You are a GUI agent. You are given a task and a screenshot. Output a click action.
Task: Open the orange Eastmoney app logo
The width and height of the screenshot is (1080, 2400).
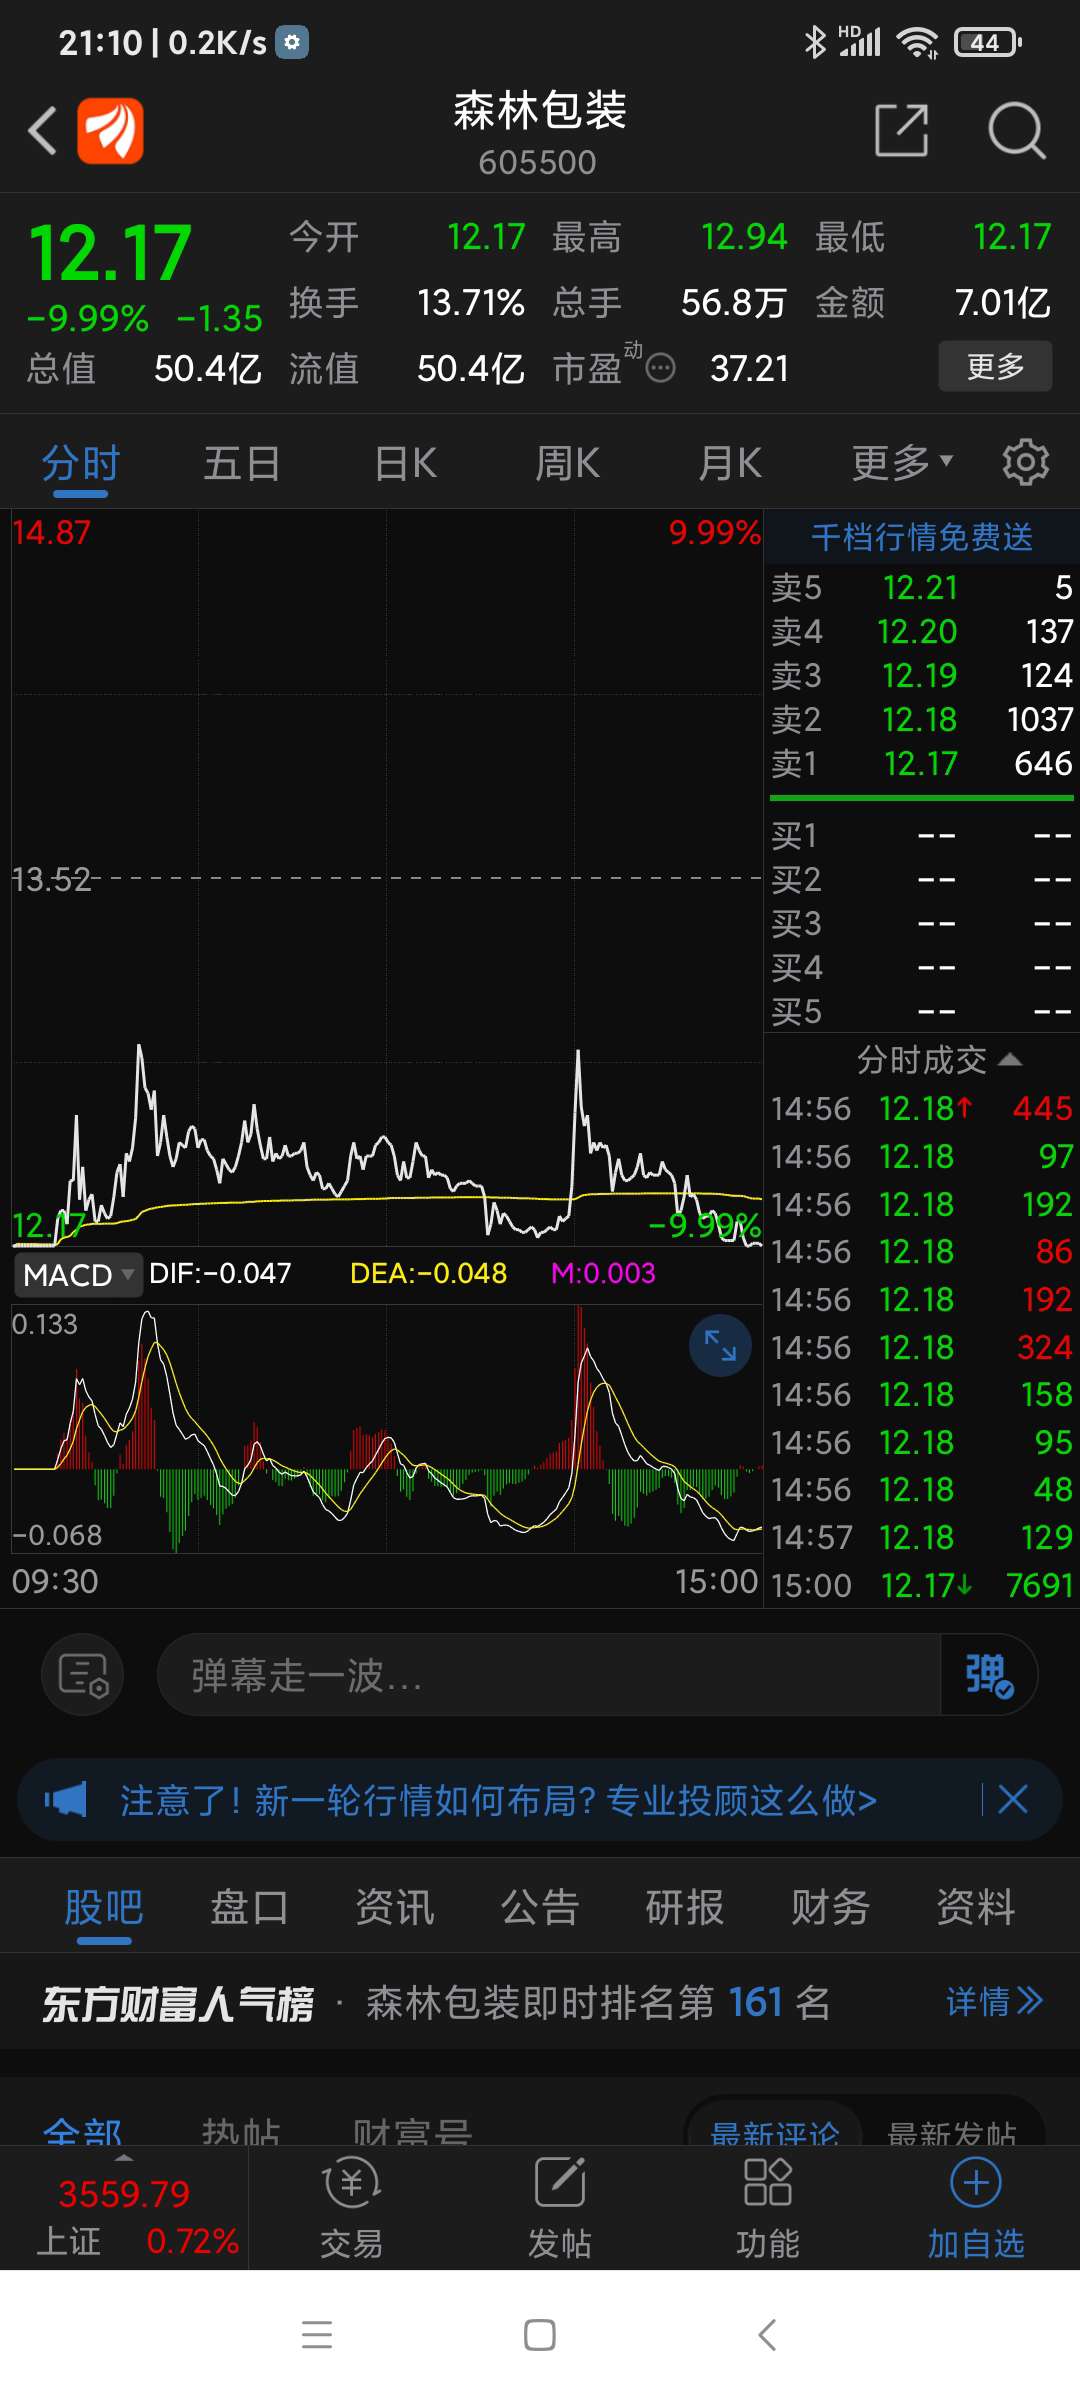110,131
